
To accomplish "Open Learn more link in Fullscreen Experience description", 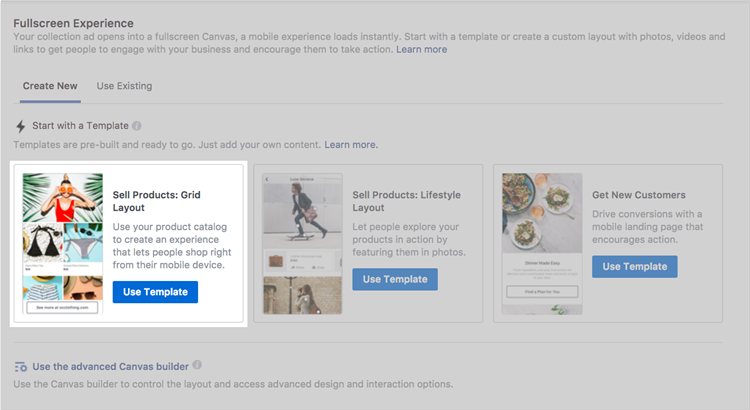I will click(421, 49).
